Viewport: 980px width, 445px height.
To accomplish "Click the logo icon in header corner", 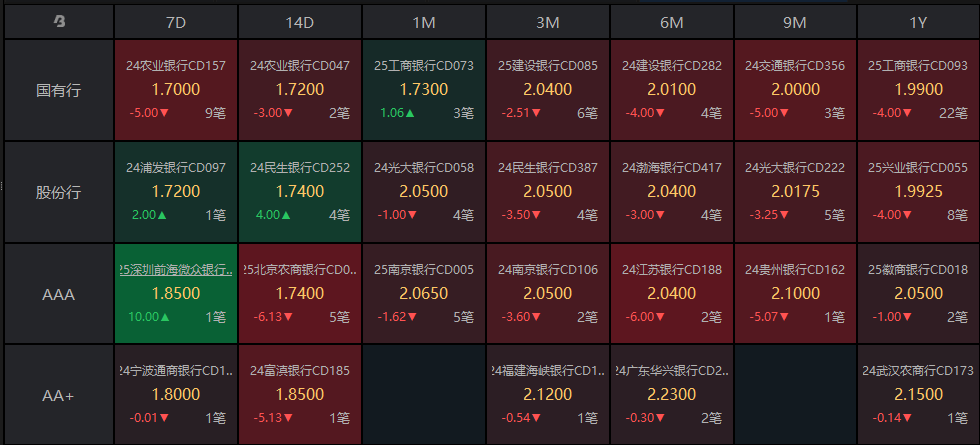I will (59, 21).
